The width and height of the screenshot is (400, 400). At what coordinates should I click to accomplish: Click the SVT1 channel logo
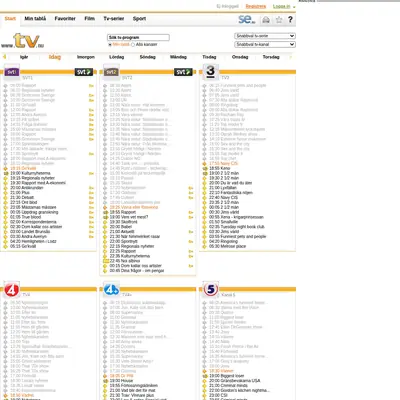pos(12,72)
